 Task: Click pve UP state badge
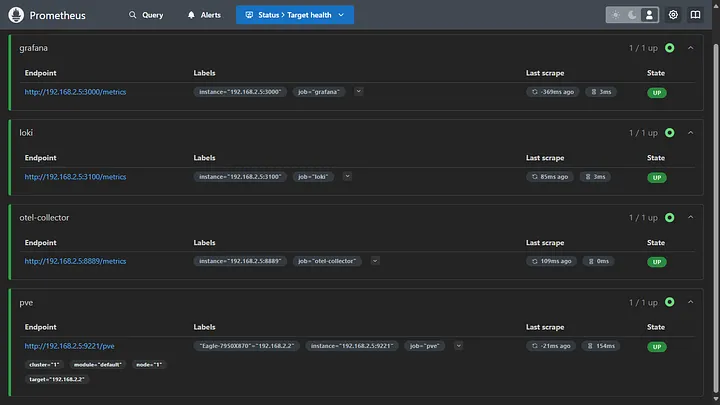click(x=657, y=347)
